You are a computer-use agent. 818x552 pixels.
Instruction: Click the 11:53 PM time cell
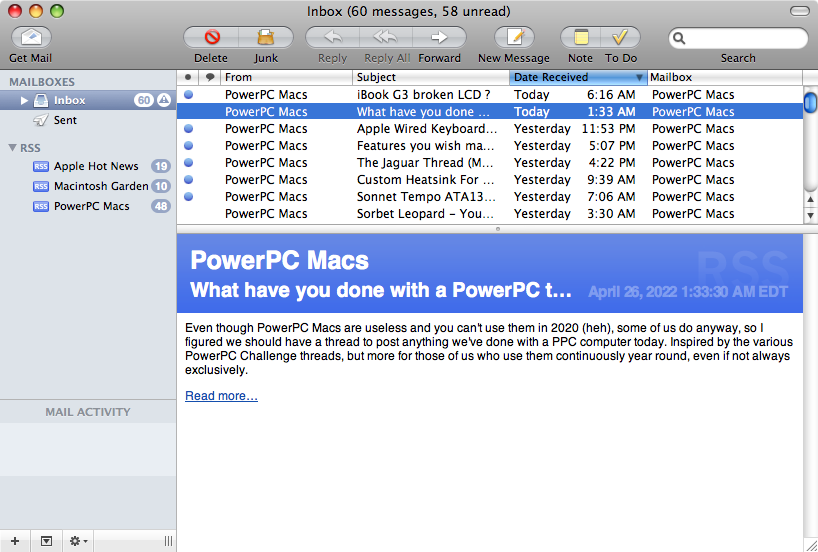pyautogui.click(x=608, y=128)
